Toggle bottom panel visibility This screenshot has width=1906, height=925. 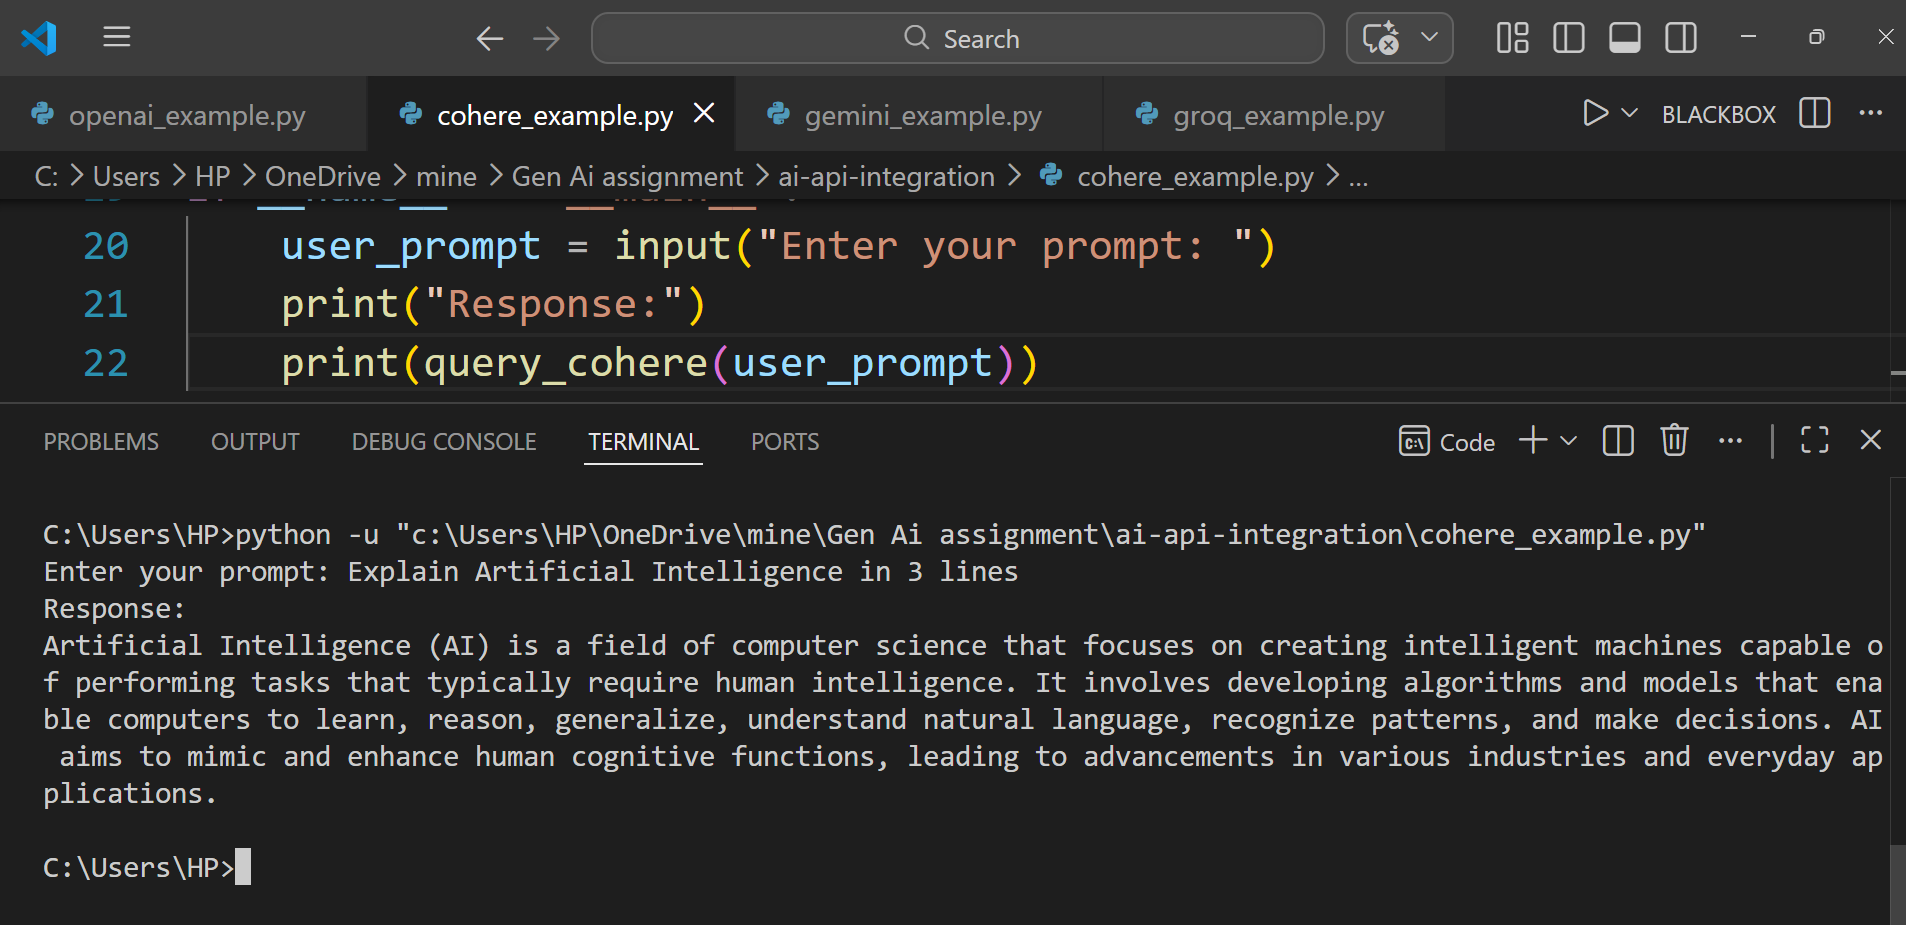[1624, 38]
